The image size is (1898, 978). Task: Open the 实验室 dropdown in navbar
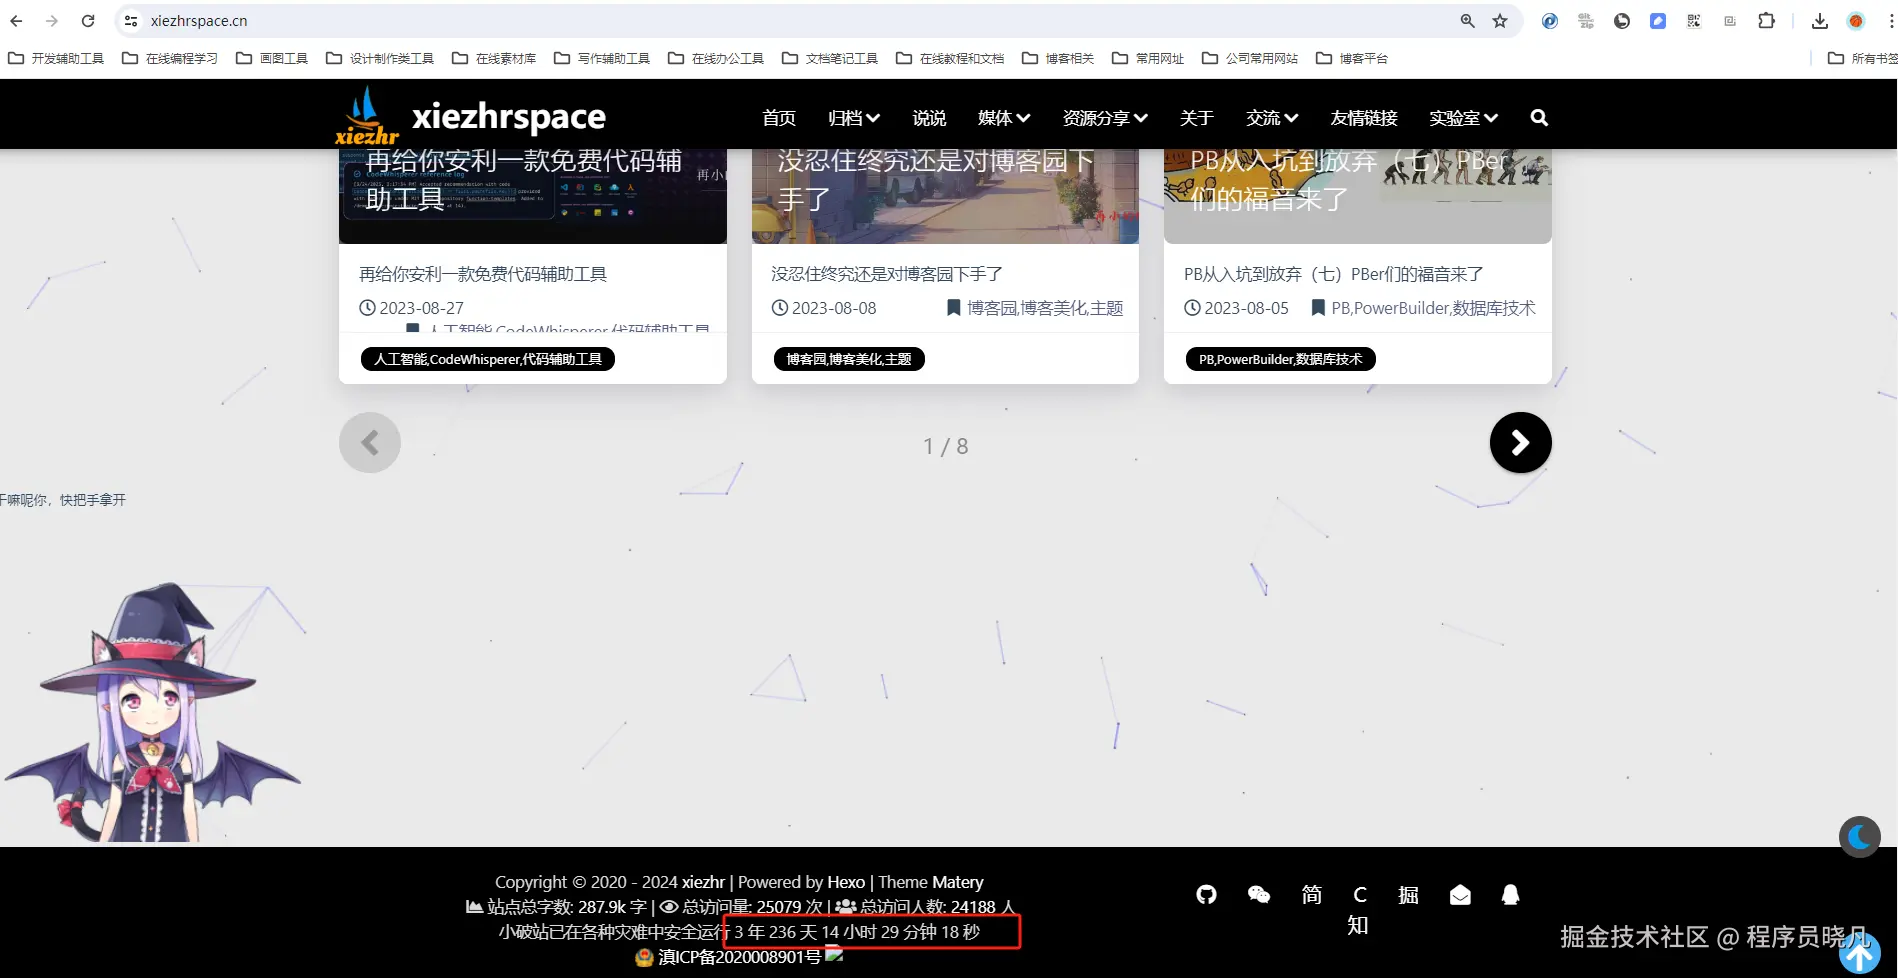(1462, 117)
